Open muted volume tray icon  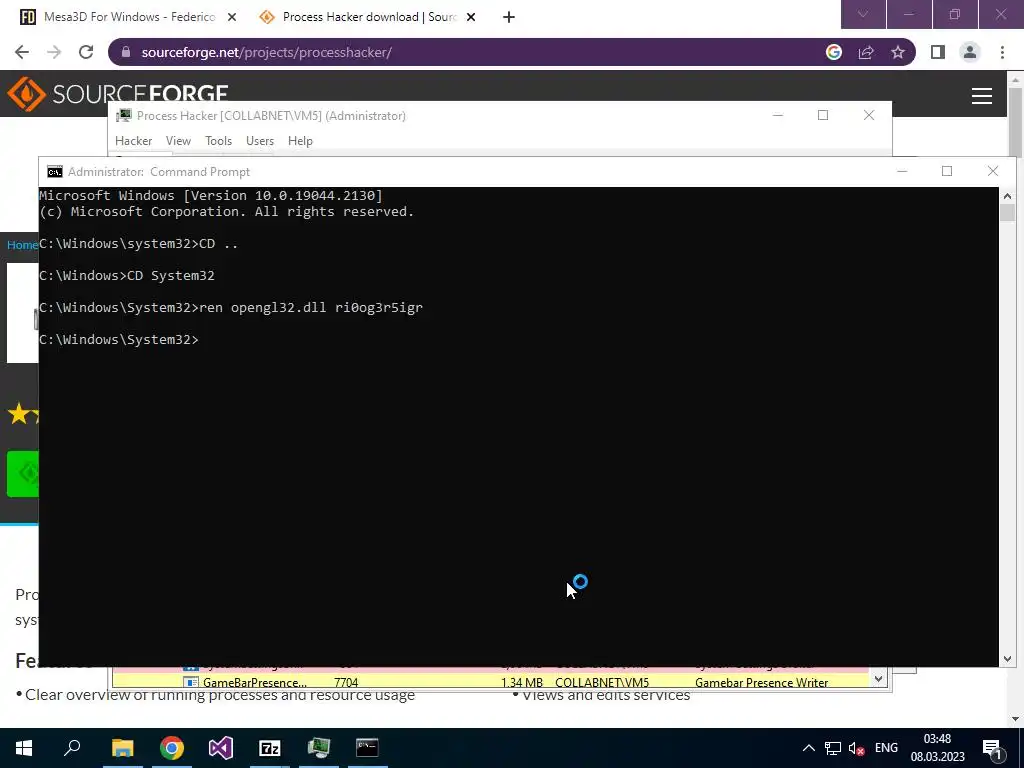click(856, 748)
